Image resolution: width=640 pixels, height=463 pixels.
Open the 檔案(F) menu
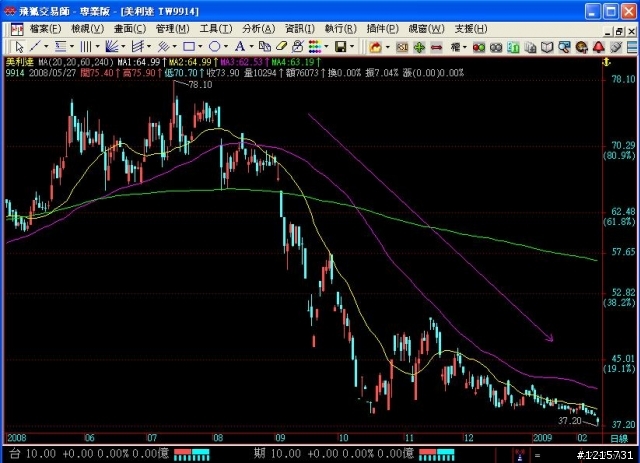pyautogui.click(x=45, y=29)
